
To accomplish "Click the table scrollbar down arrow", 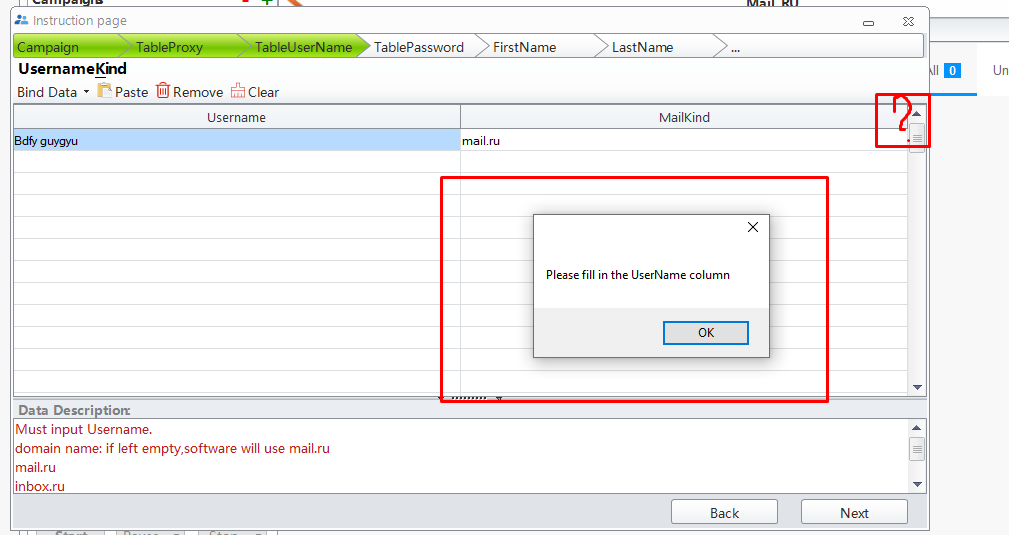I will [x=917, y=387].
